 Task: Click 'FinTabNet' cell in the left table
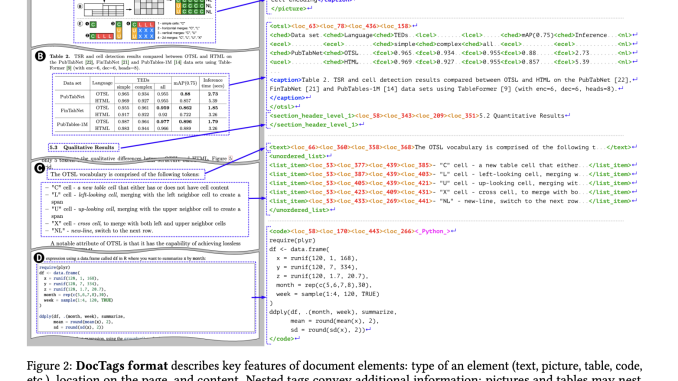72,111
